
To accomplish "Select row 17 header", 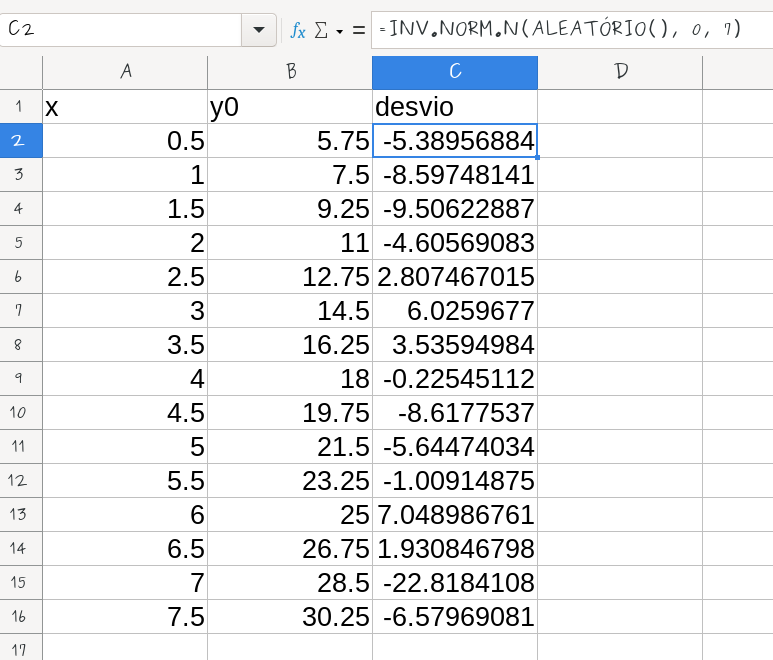I will [21, 650].
